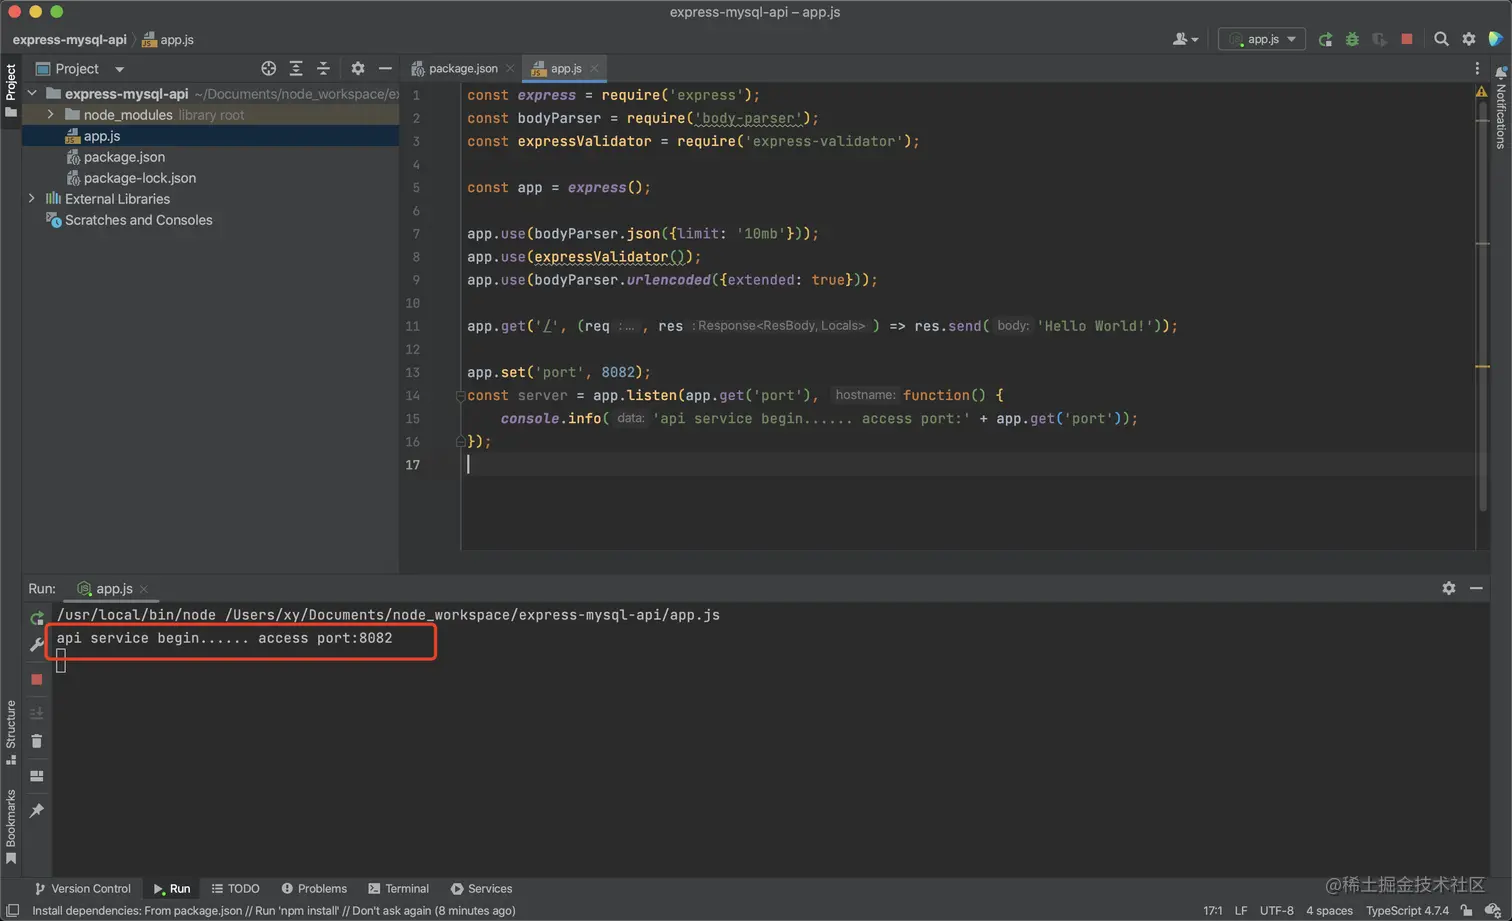Image resolution: width=1512 pixels, height=921 pixels.
Task: Close the app.js editor tab
Action: pyautogui.click(x=594, y=68)
